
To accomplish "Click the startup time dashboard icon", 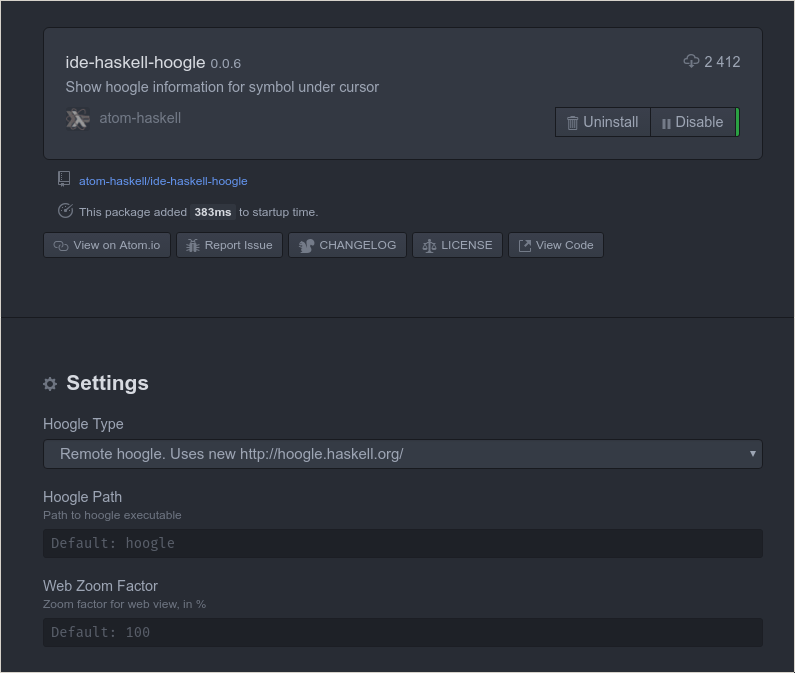I will point(65,210).
